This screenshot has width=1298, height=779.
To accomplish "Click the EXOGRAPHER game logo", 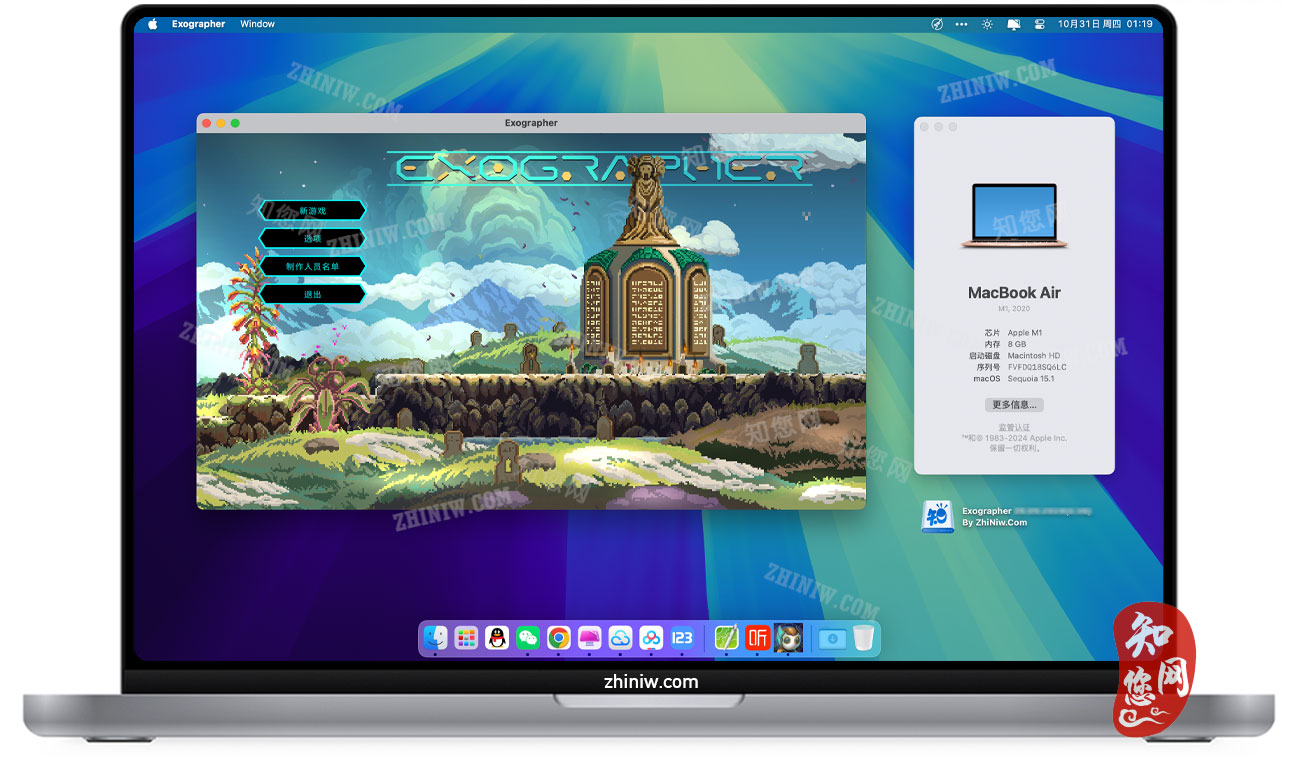I will point(600,168).
